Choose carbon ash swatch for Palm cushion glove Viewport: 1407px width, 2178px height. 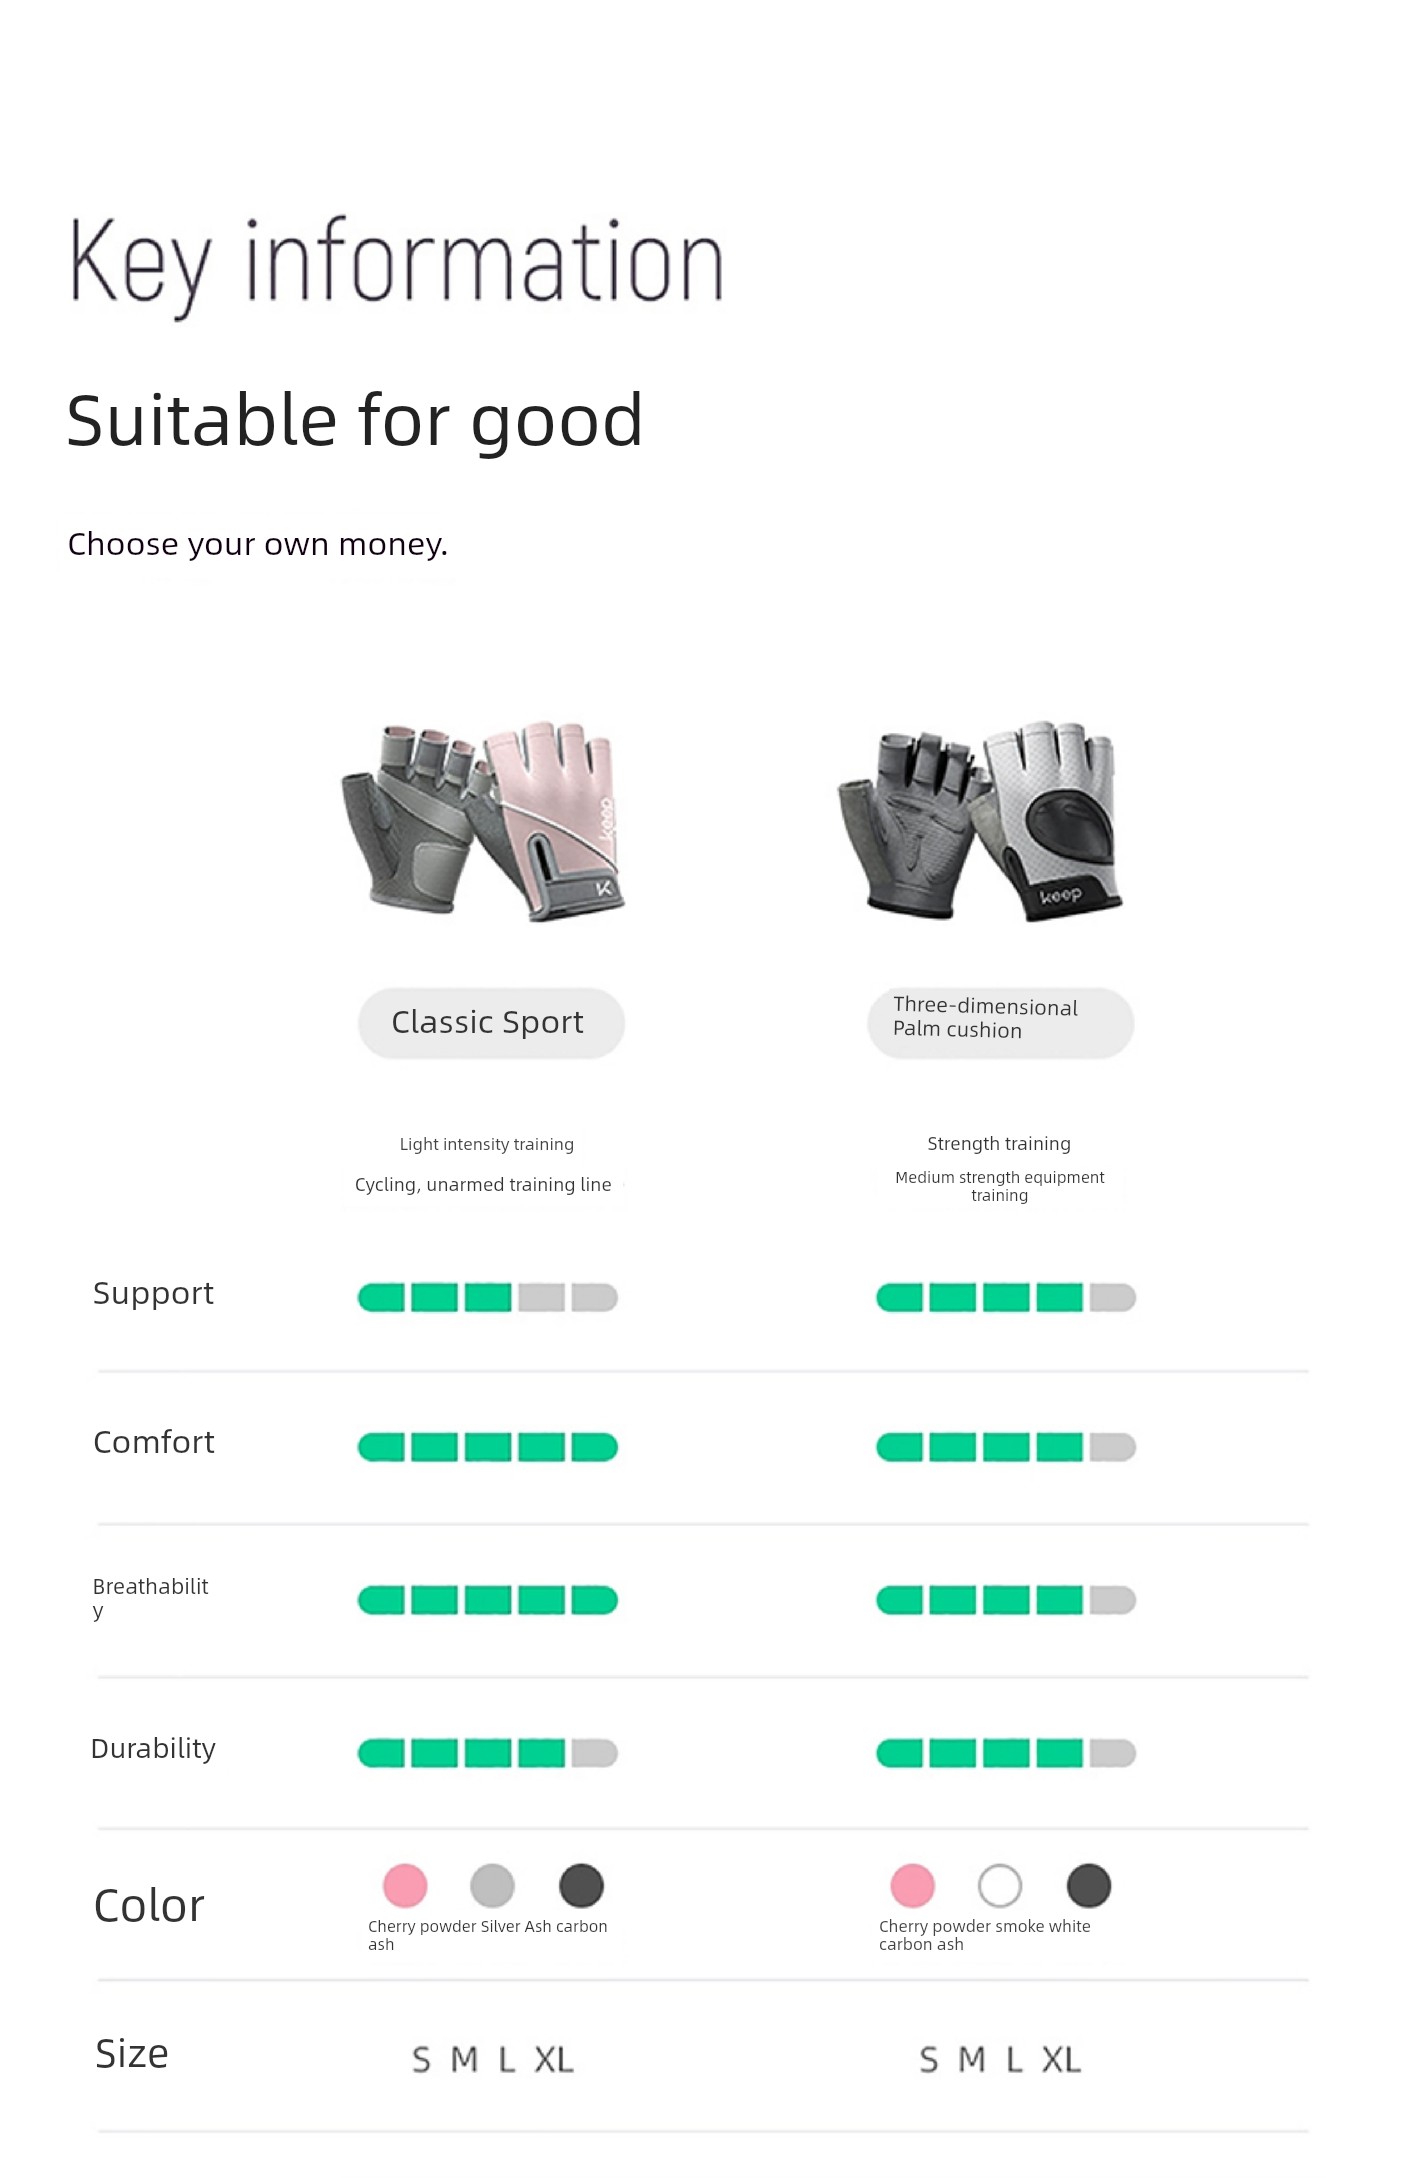point(1089,1886)
